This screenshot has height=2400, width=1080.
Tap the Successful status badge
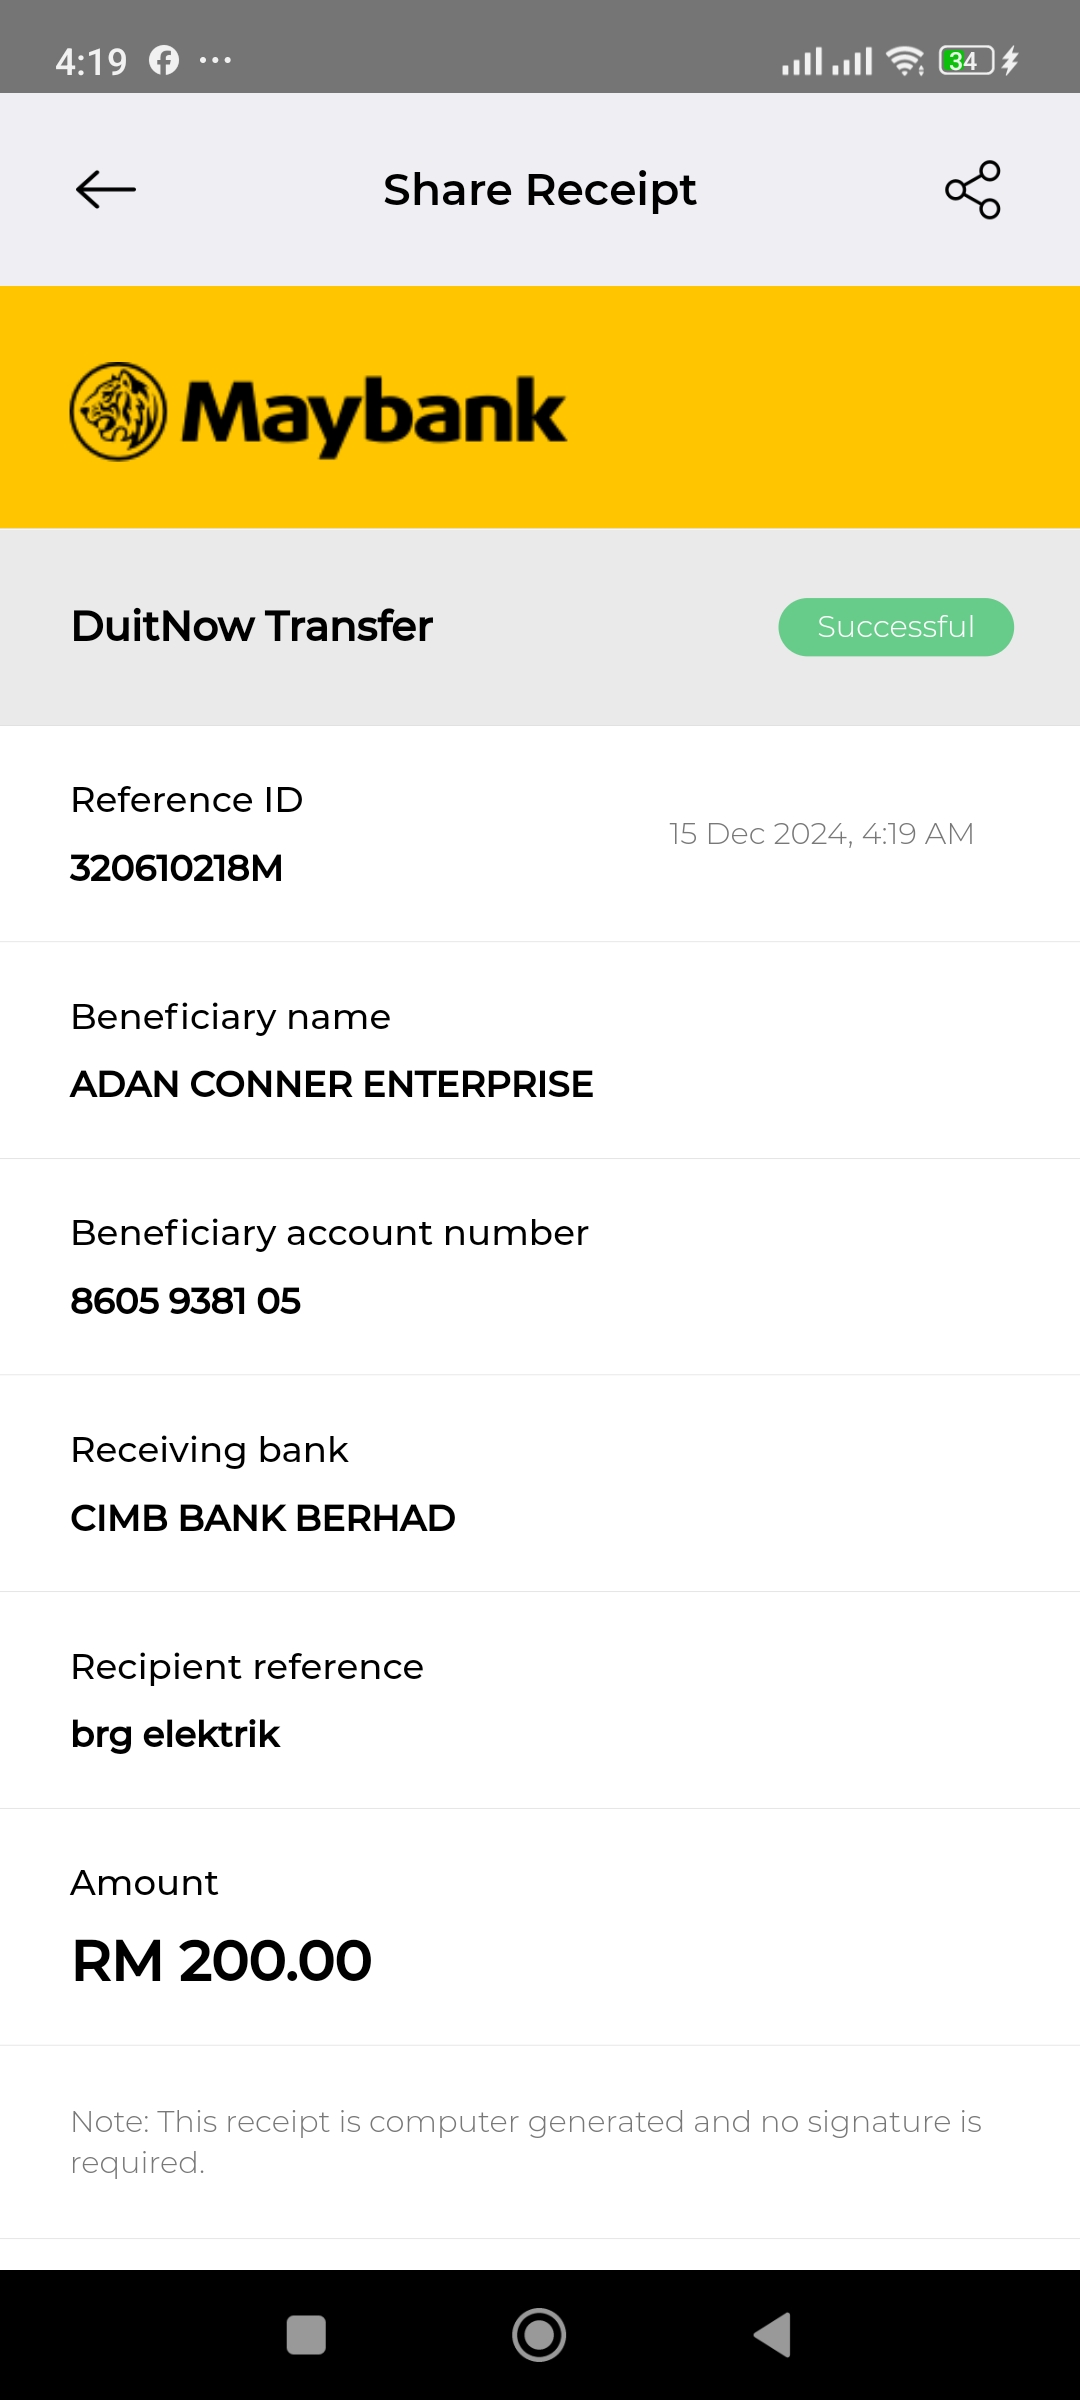[x=896, y=627]
